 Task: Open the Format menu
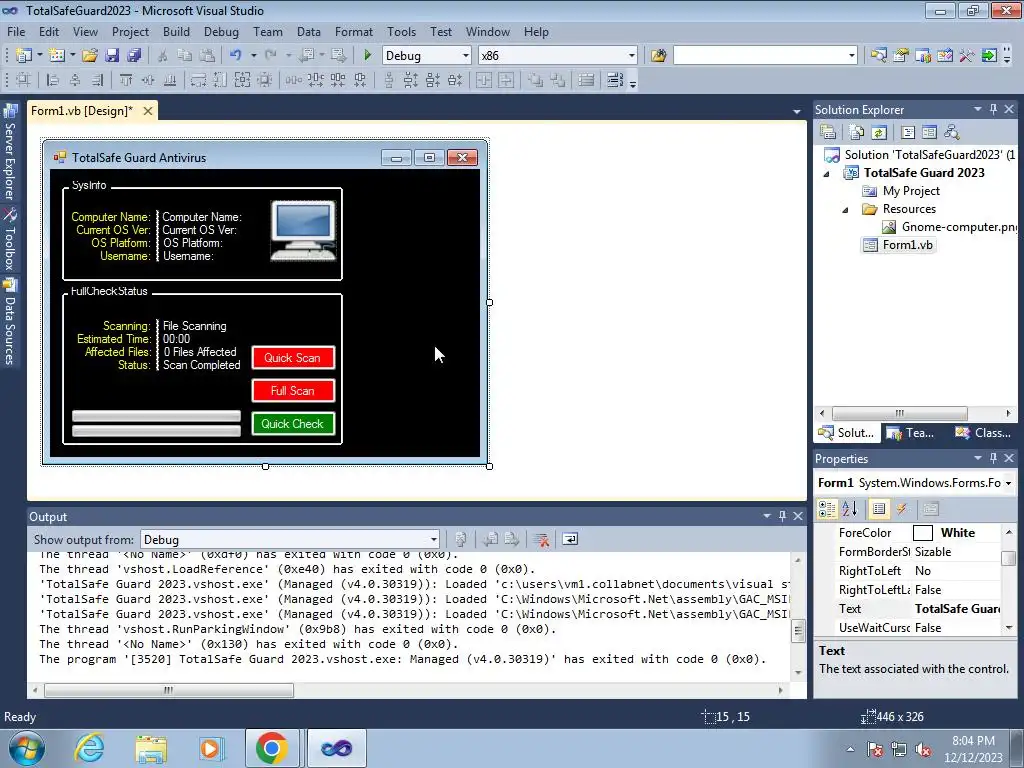[353, 31]
